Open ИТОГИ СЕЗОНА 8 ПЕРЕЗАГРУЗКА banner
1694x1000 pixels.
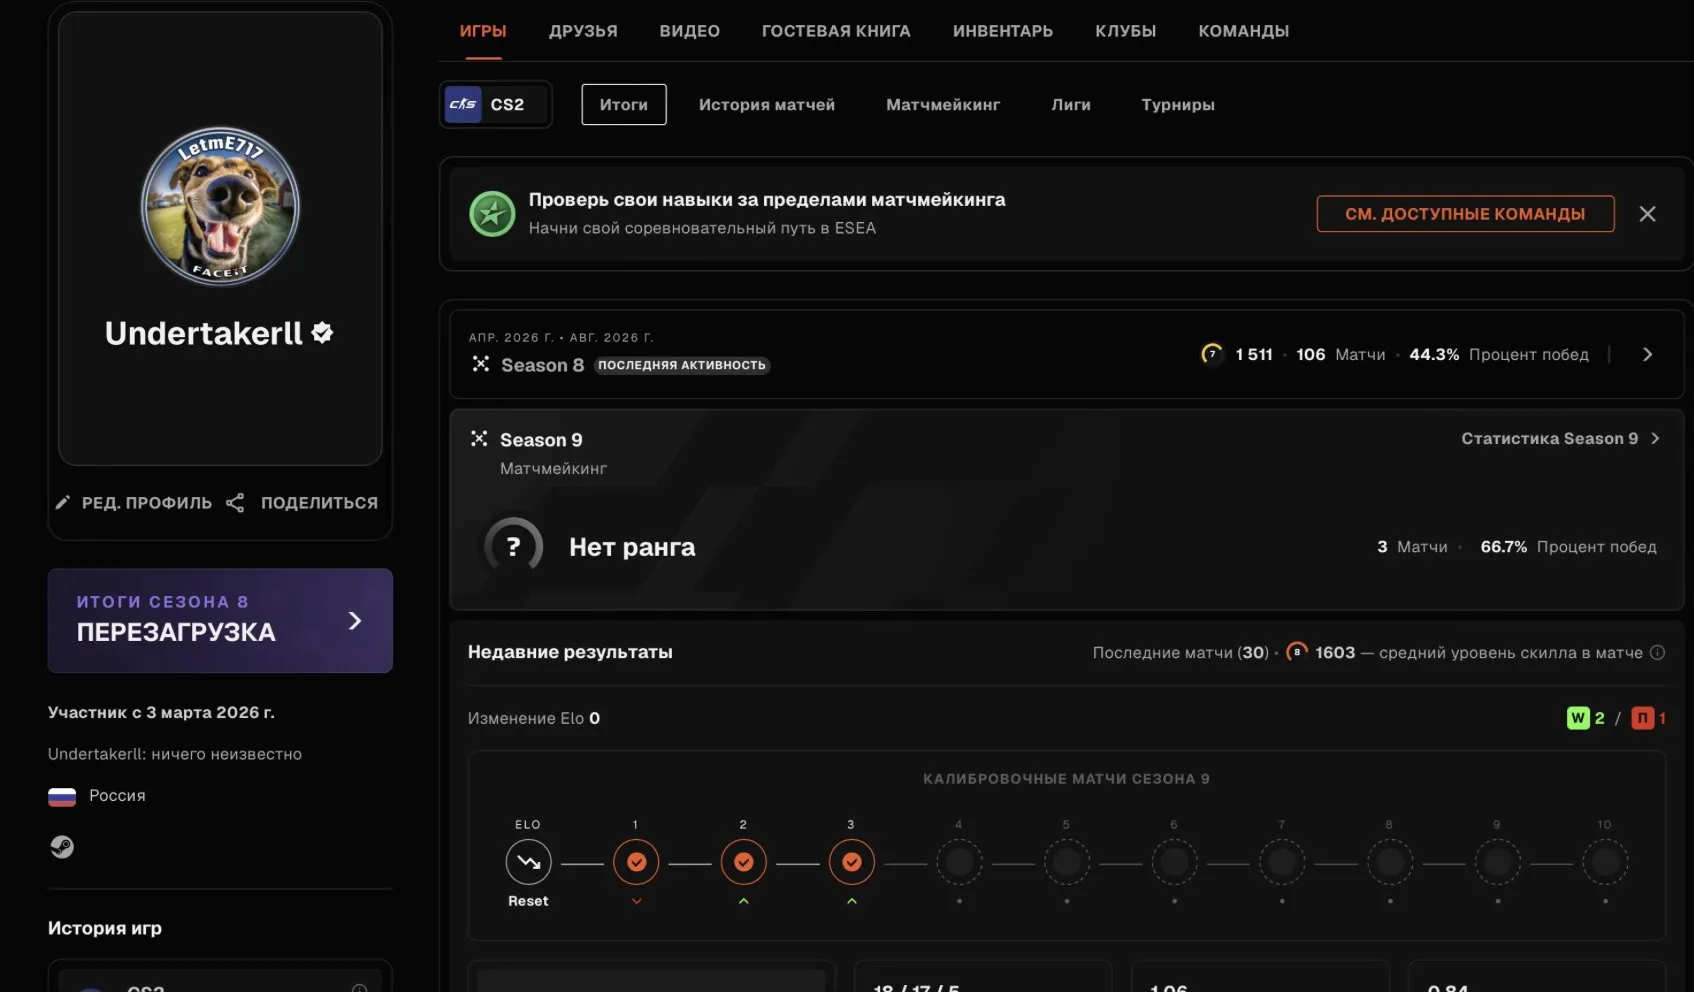220,620
